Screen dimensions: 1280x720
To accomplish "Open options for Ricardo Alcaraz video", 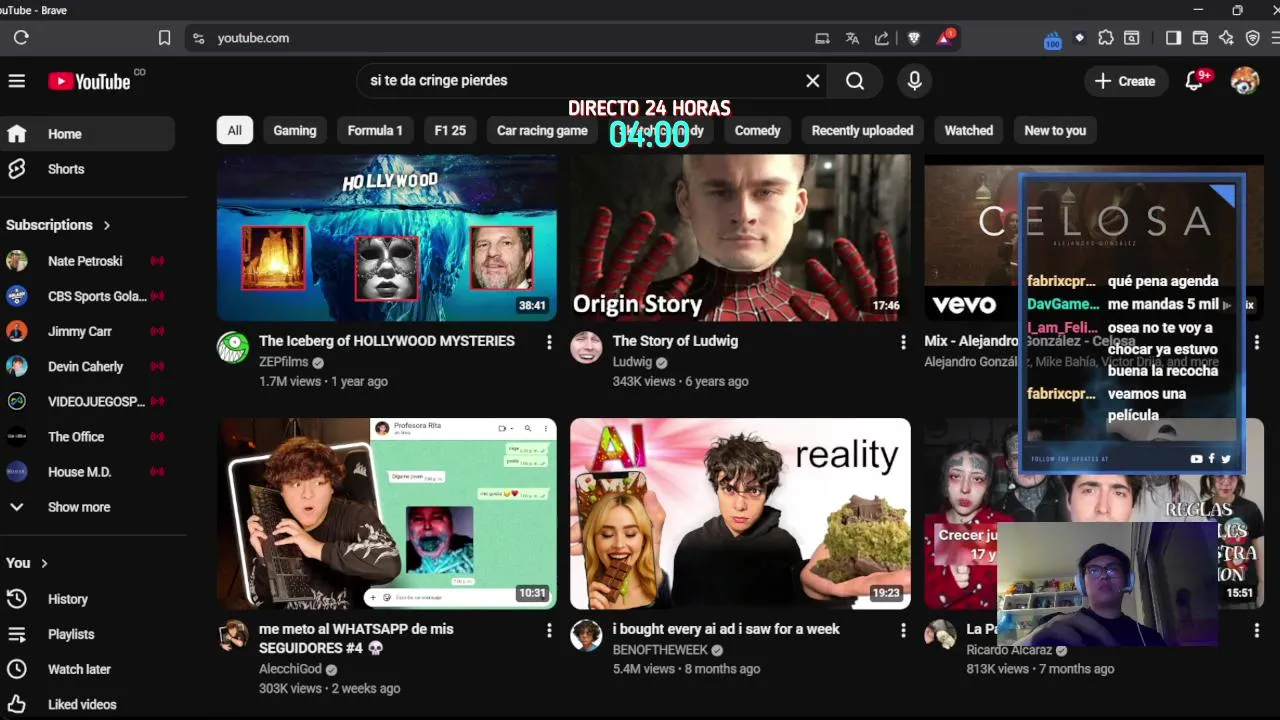I will pos(1257,630).
